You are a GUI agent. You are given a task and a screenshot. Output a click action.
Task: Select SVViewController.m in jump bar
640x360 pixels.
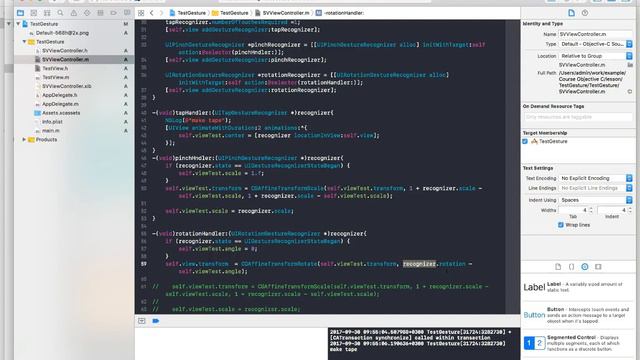click(282, 13)
